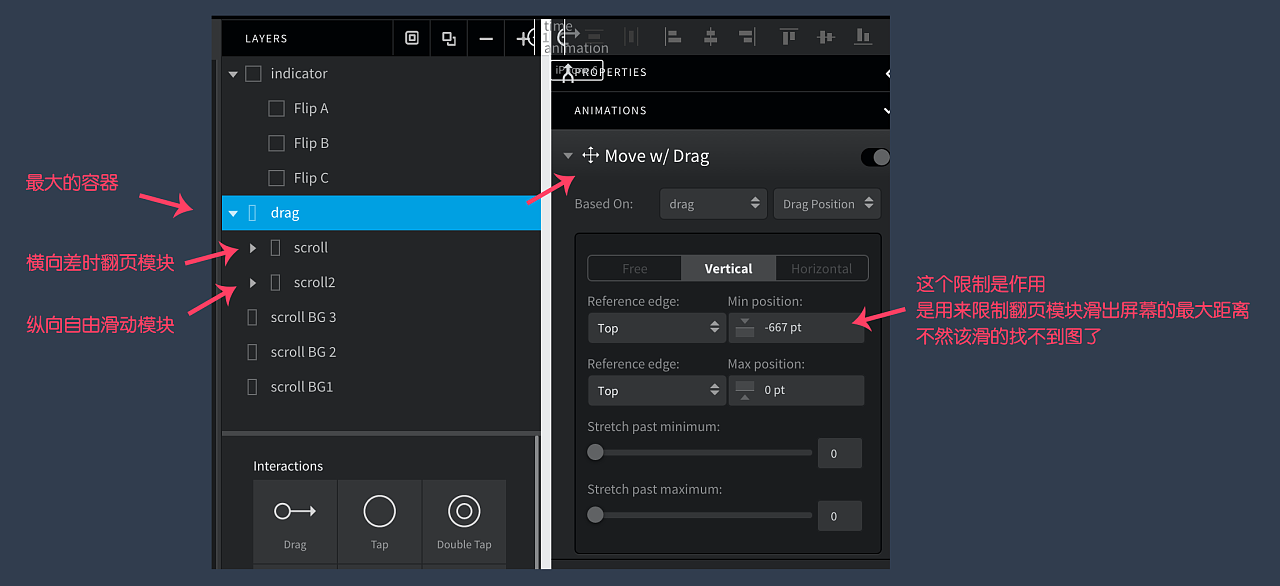This screenshot has width=1280, height=586.
Task: Click the align vertical centers icon
Action: click(x=825, y=37)
